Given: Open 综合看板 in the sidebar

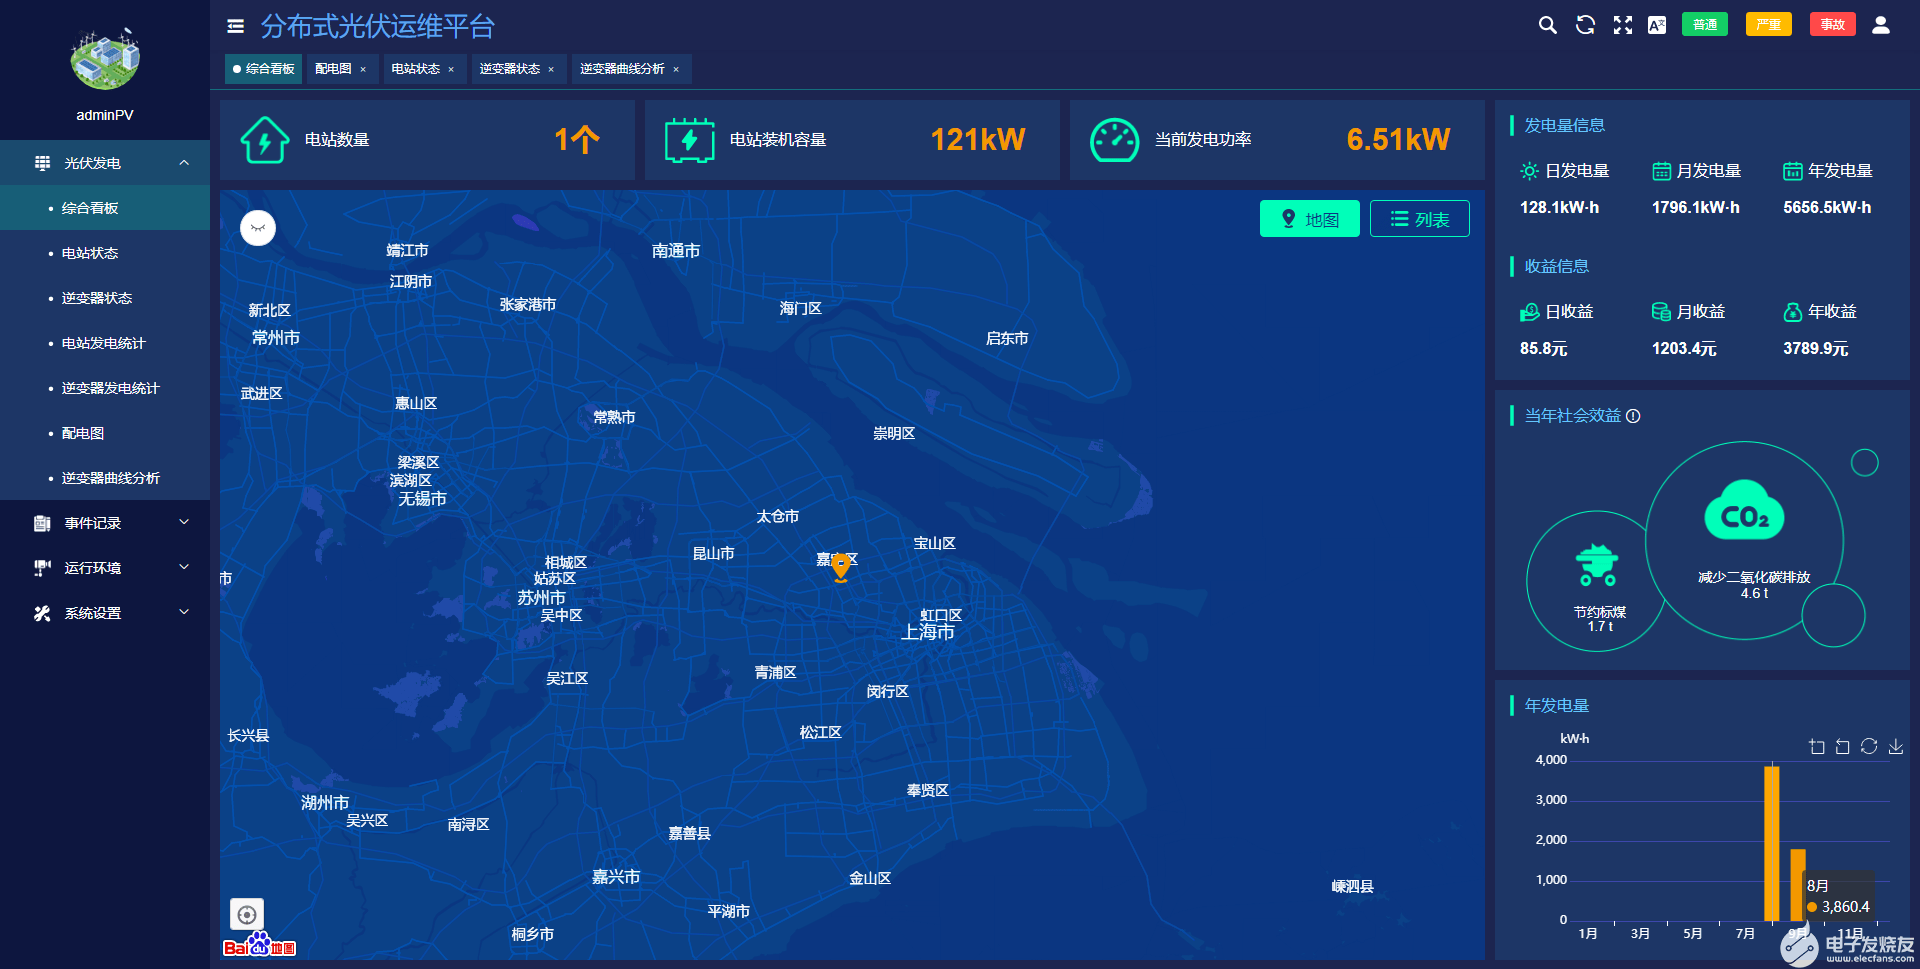Looking at the screenshot, I should click(x=105, y=208).
